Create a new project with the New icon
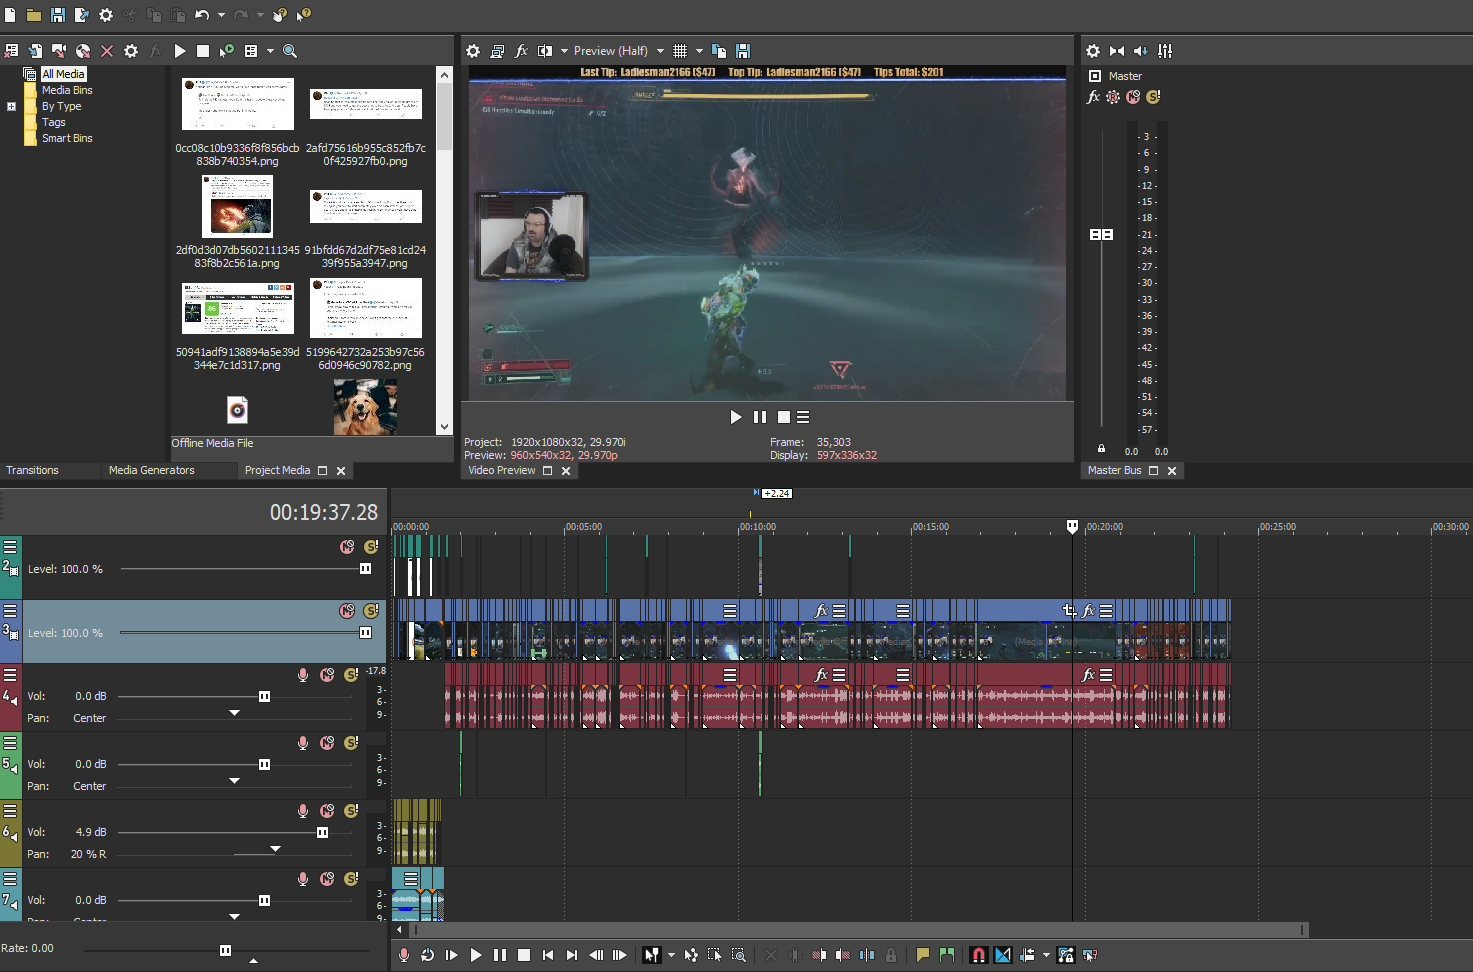The width and height of the screenshot is (1473, 972). 10,15
